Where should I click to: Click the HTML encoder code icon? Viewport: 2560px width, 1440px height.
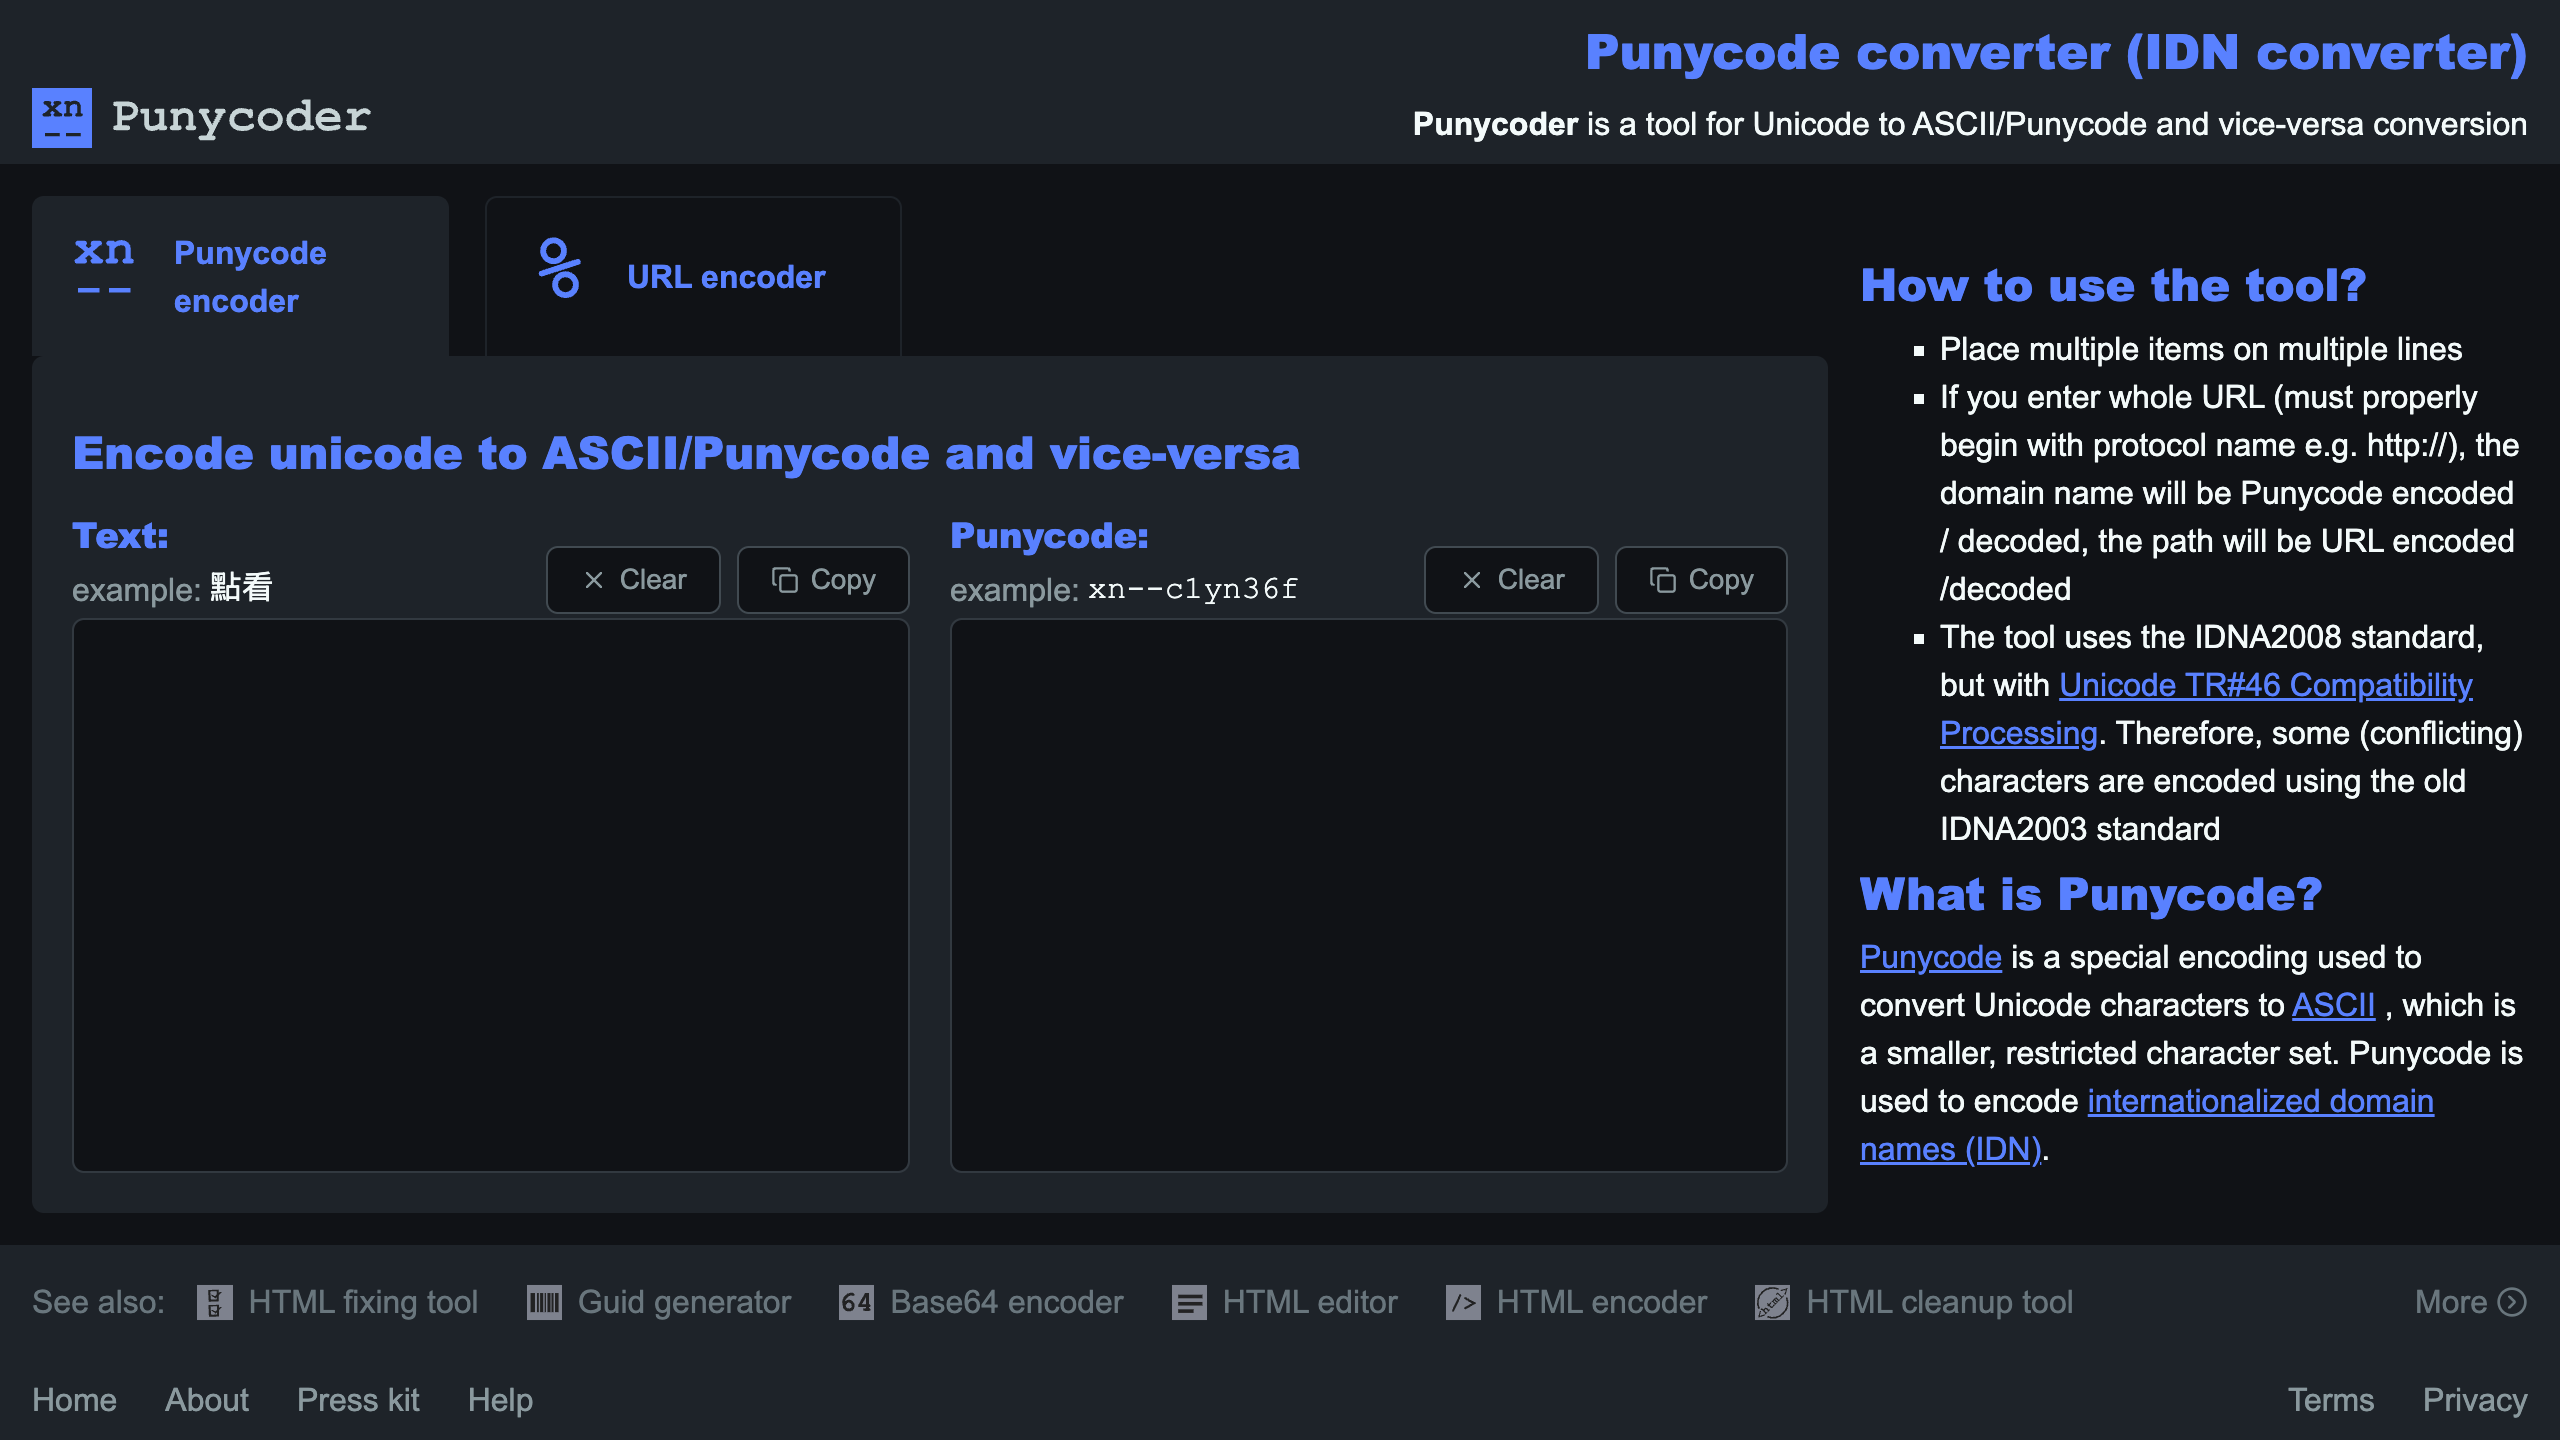point(1463,1303)
